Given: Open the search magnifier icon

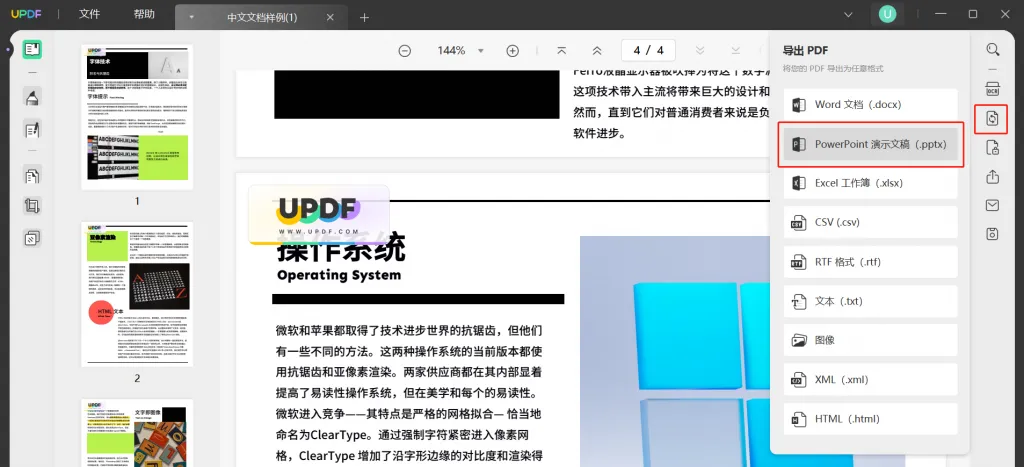Looking at the screenshot, I should (993, 50).
